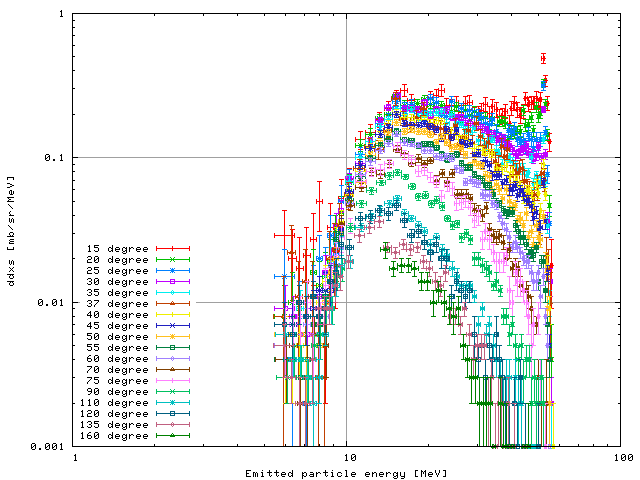This screenshot has width=640, height=480.
Task: Click the '60 degree' legend label
Action: pos(117,359)
